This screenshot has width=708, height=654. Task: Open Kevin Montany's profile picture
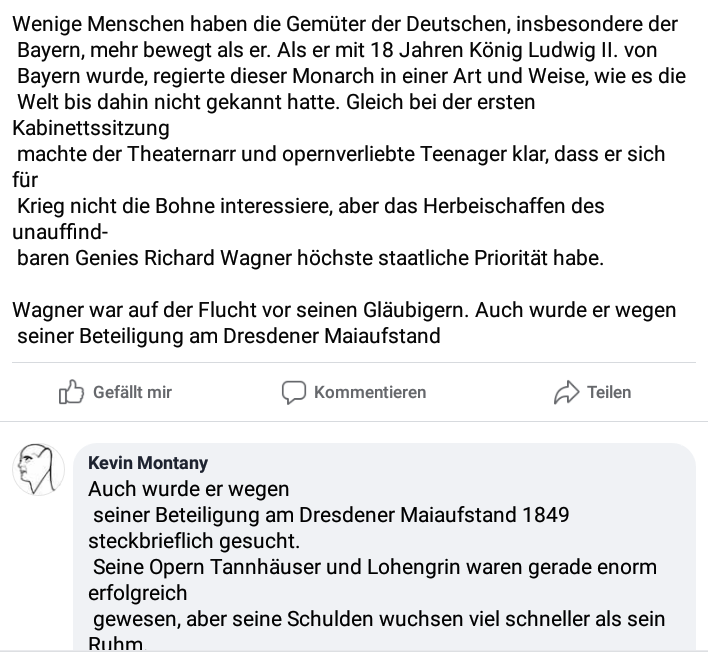[x=38, y=468]
